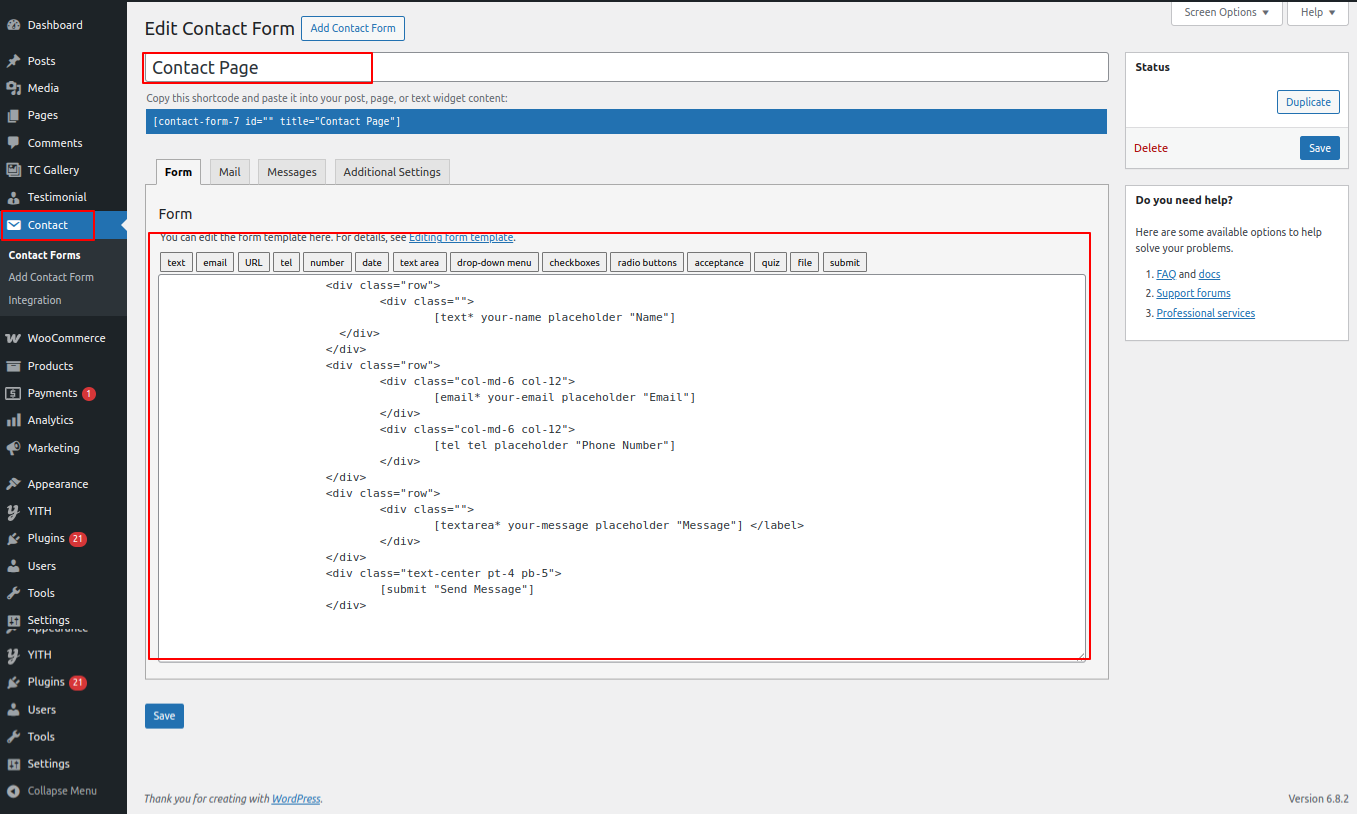Image resolution: width=1357 pixels, height=815 pixels.
Task: Open the Testimonial menu item
Action: (57, 197)
